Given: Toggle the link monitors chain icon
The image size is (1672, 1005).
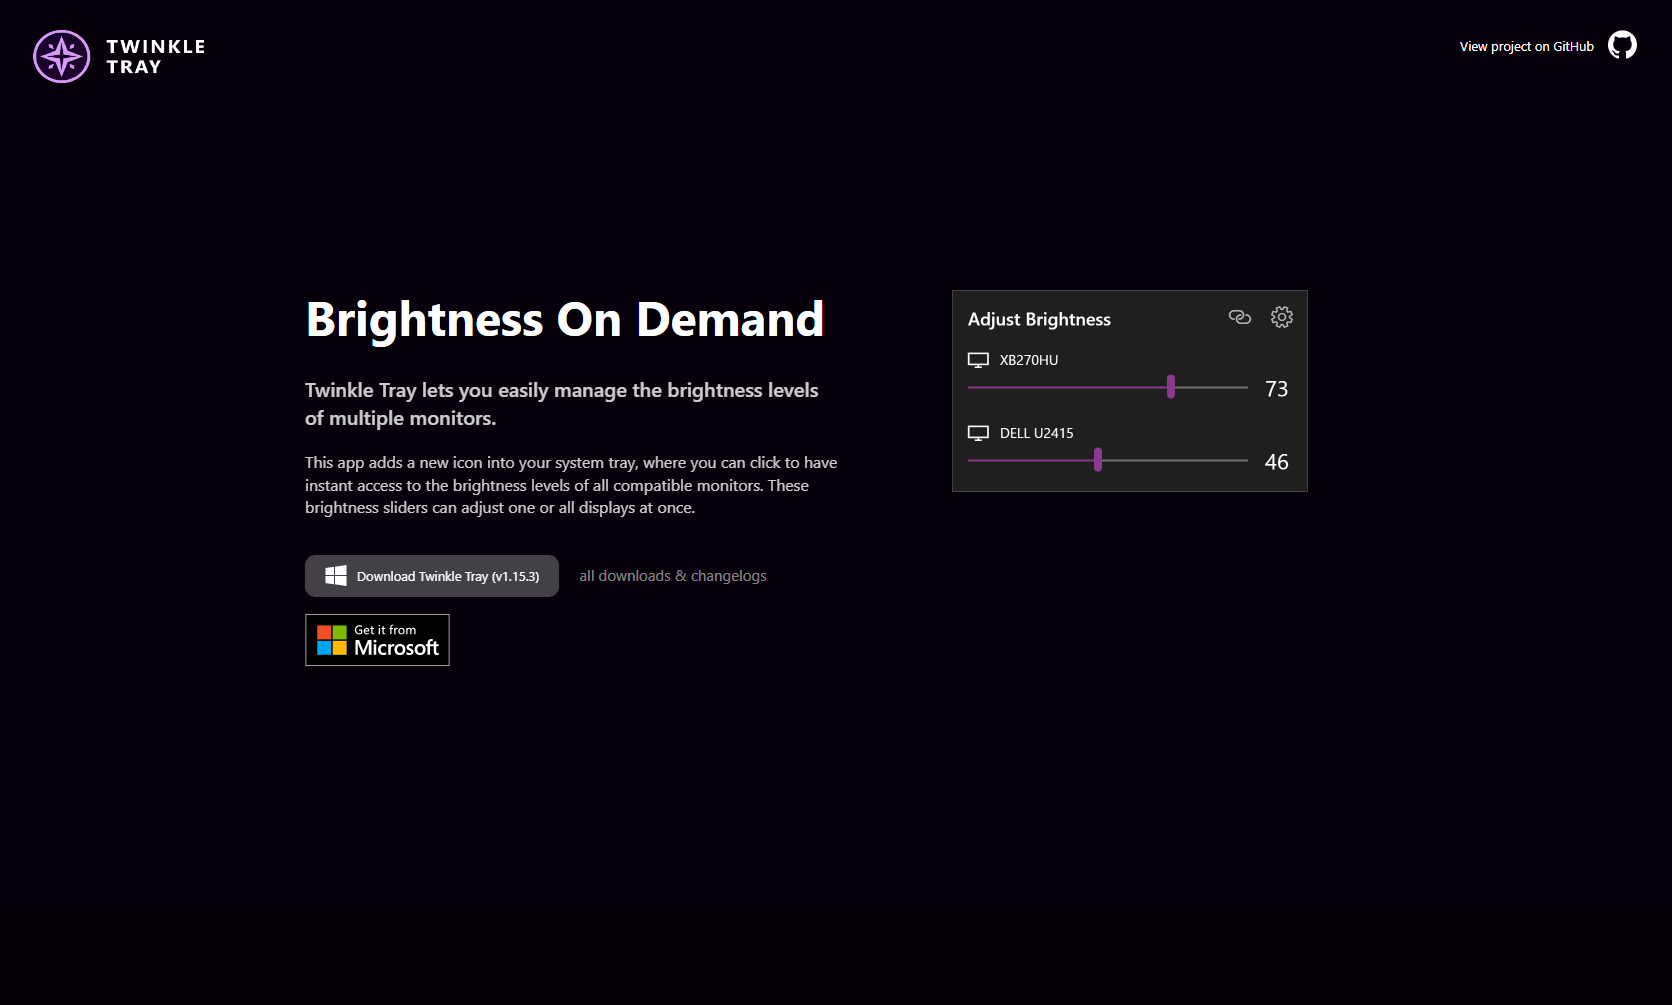Looking at the screenshot, I should coord(1240,317).
